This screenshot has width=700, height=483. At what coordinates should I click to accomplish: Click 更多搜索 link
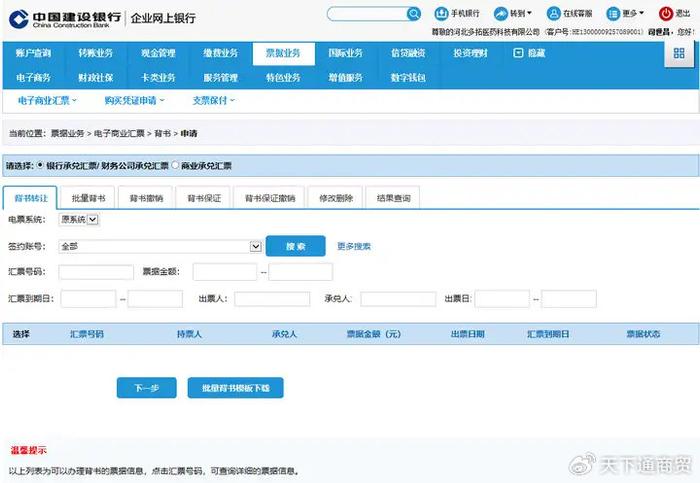[x=354, y=246]
